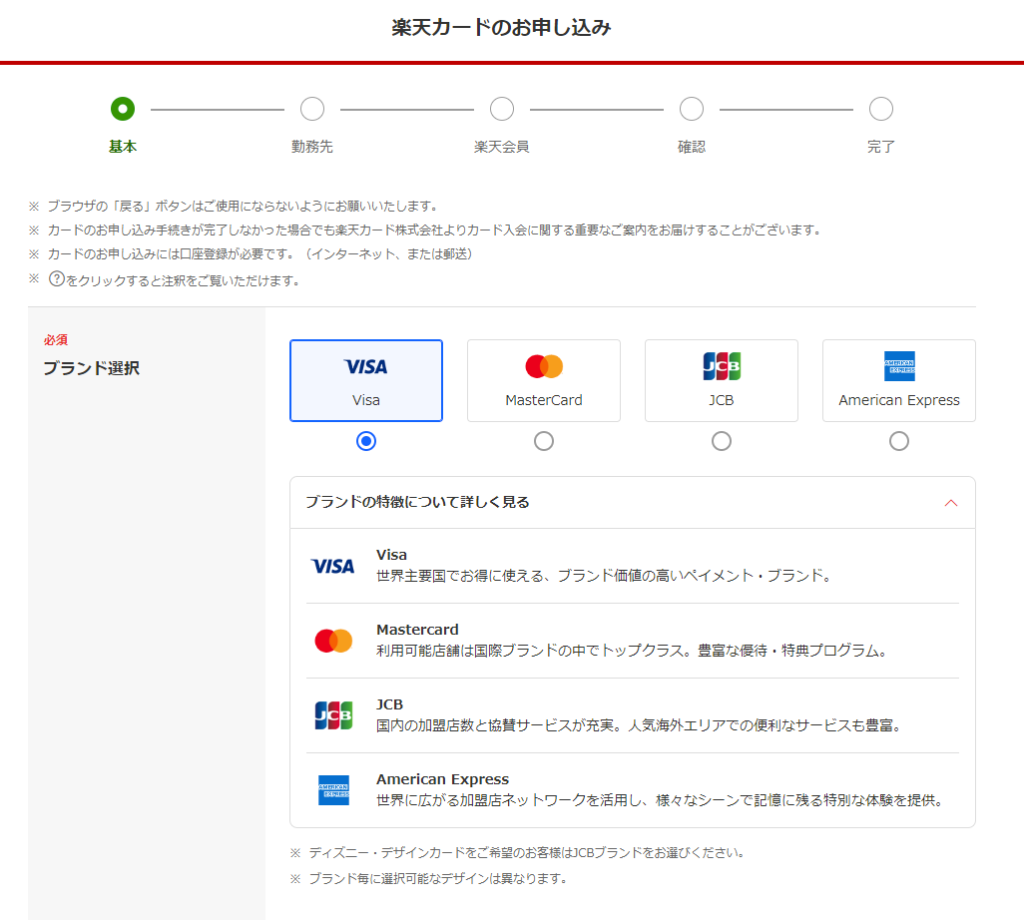Click the Mastercard heading in feature list
The image size is (1024, 920).
coord(417,629)
